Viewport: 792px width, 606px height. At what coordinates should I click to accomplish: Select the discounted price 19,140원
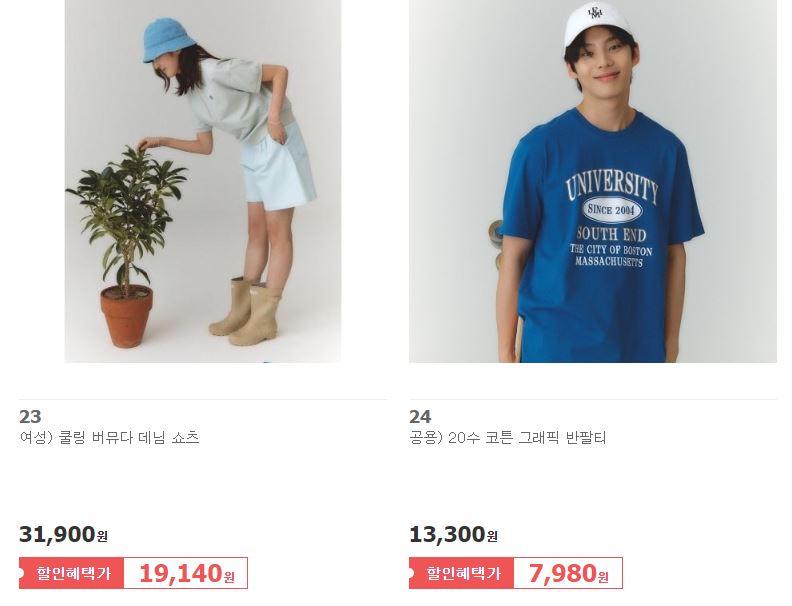coord(186,574)
